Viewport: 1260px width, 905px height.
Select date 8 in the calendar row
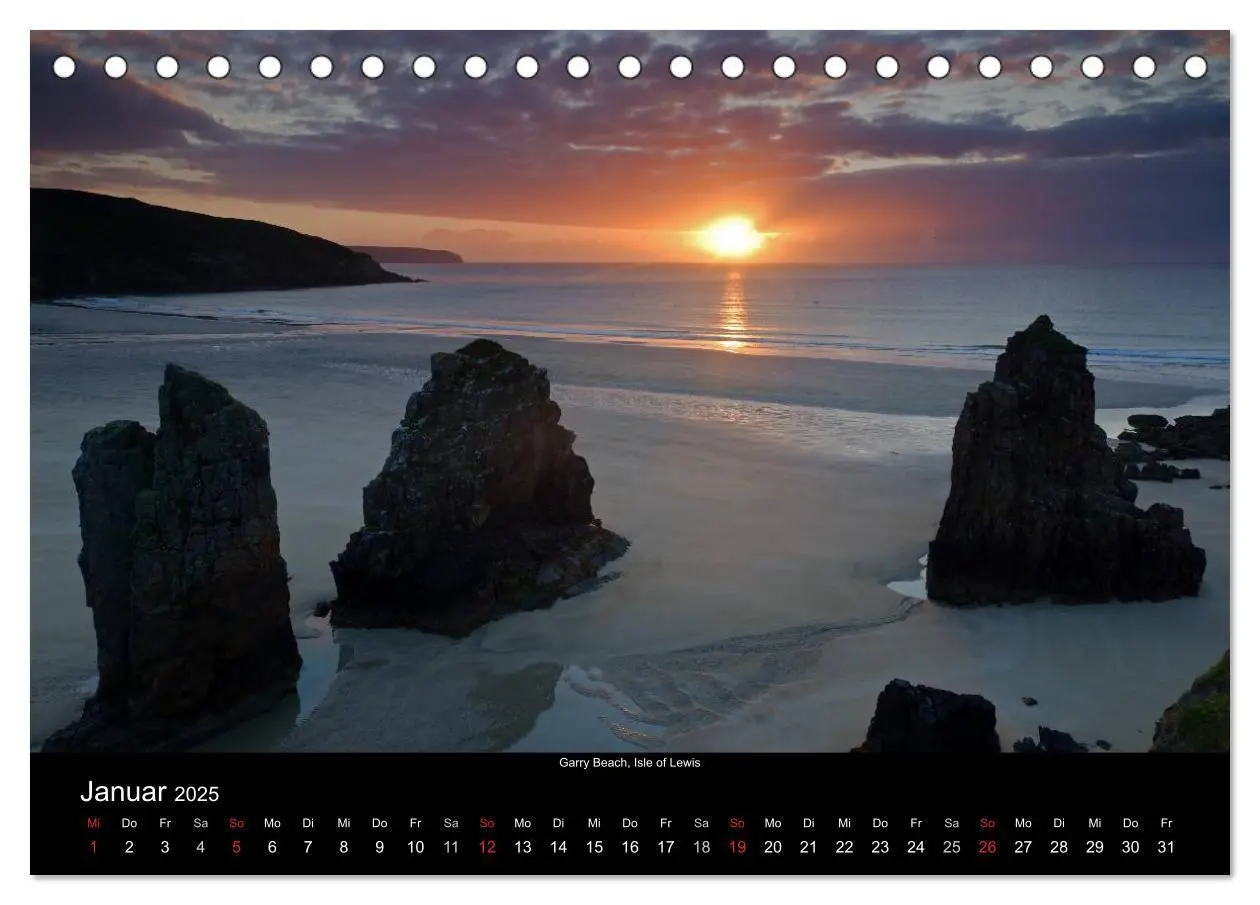(344, 847)
